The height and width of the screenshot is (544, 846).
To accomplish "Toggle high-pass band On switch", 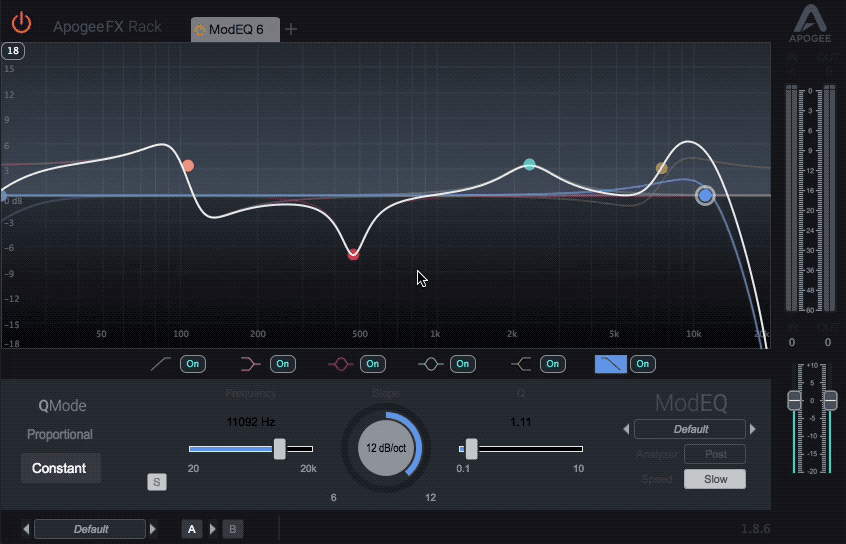I will coord(193,364).
